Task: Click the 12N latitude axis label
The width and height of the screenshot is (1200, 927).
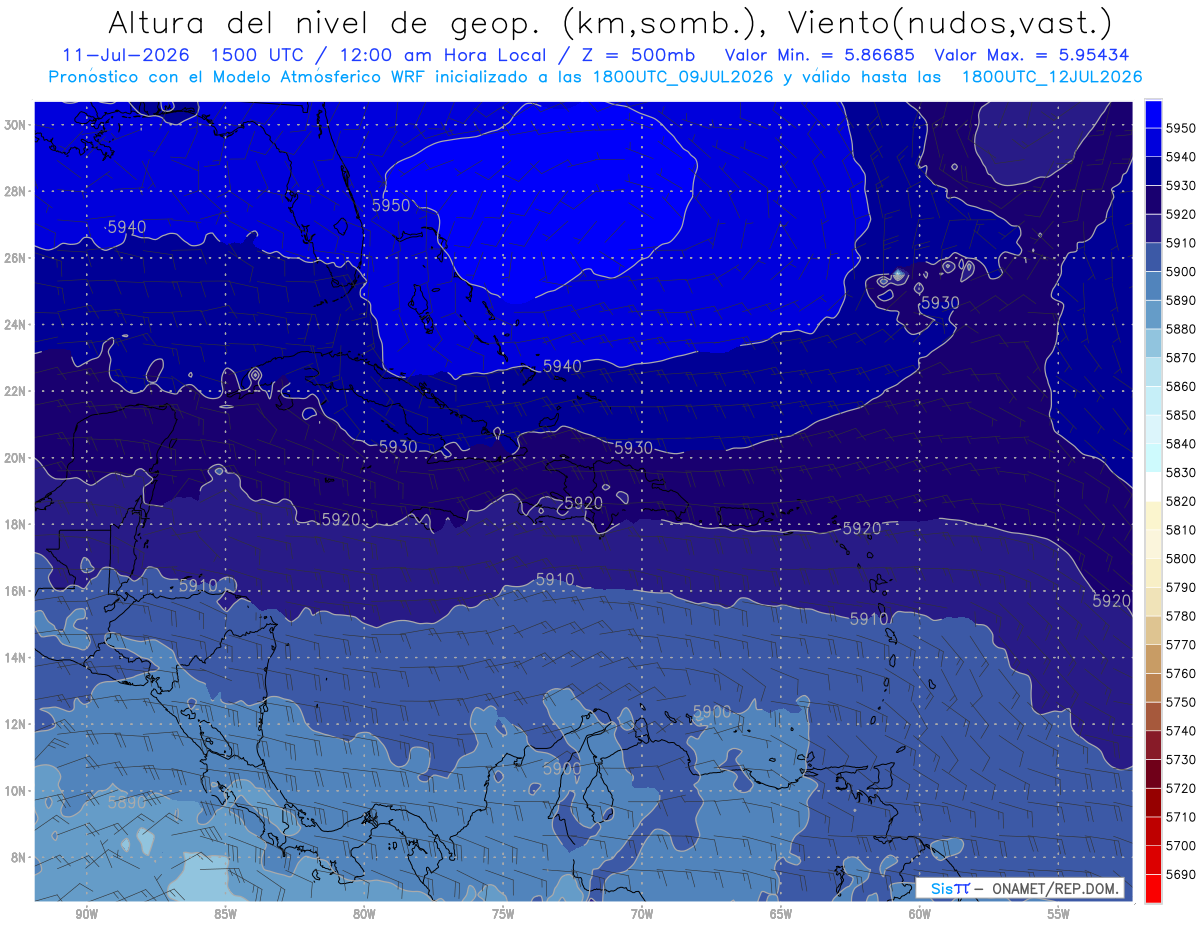Action: pos(14,724)
